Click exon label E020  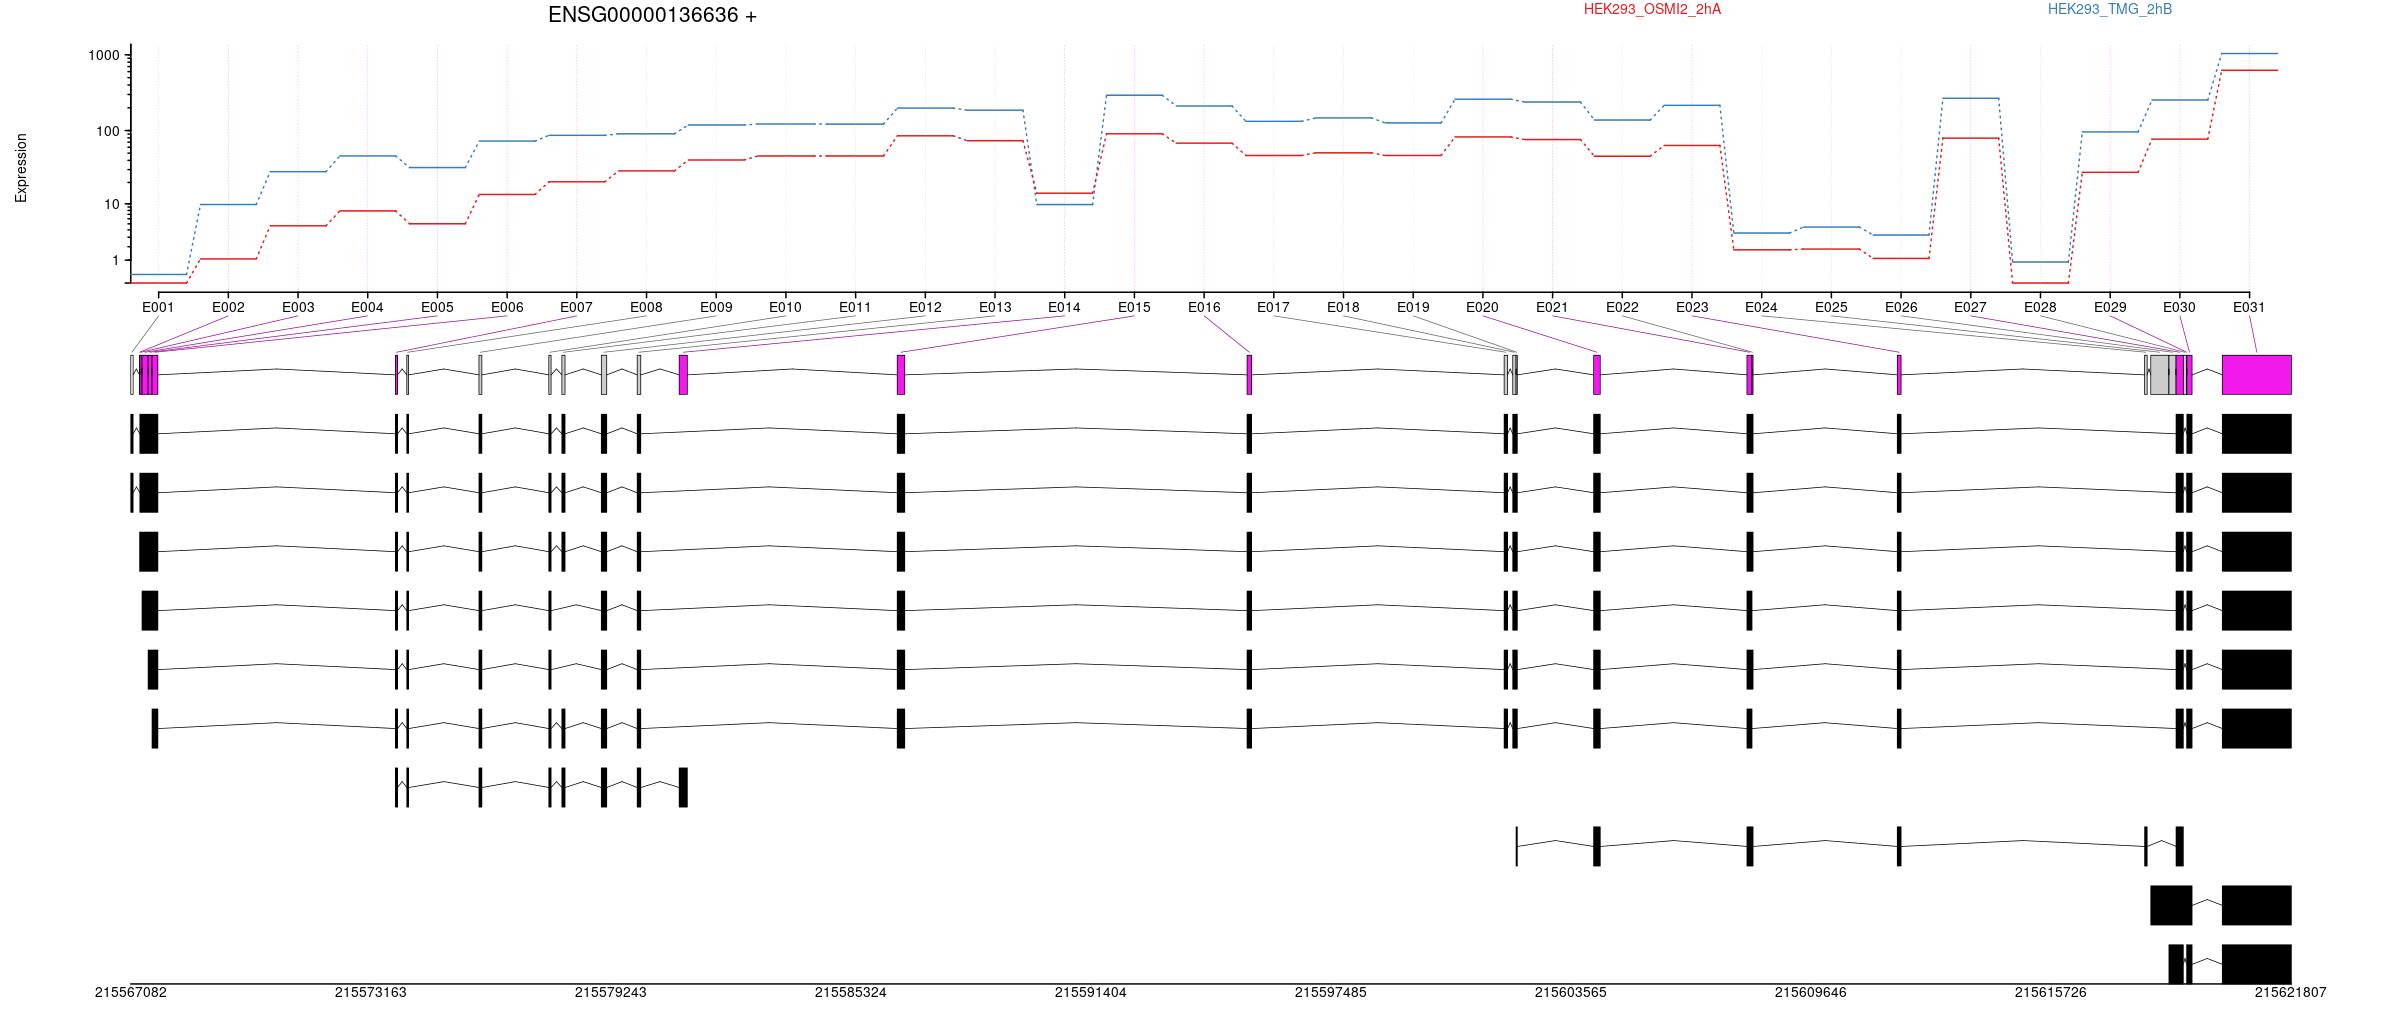point(1482,307)
